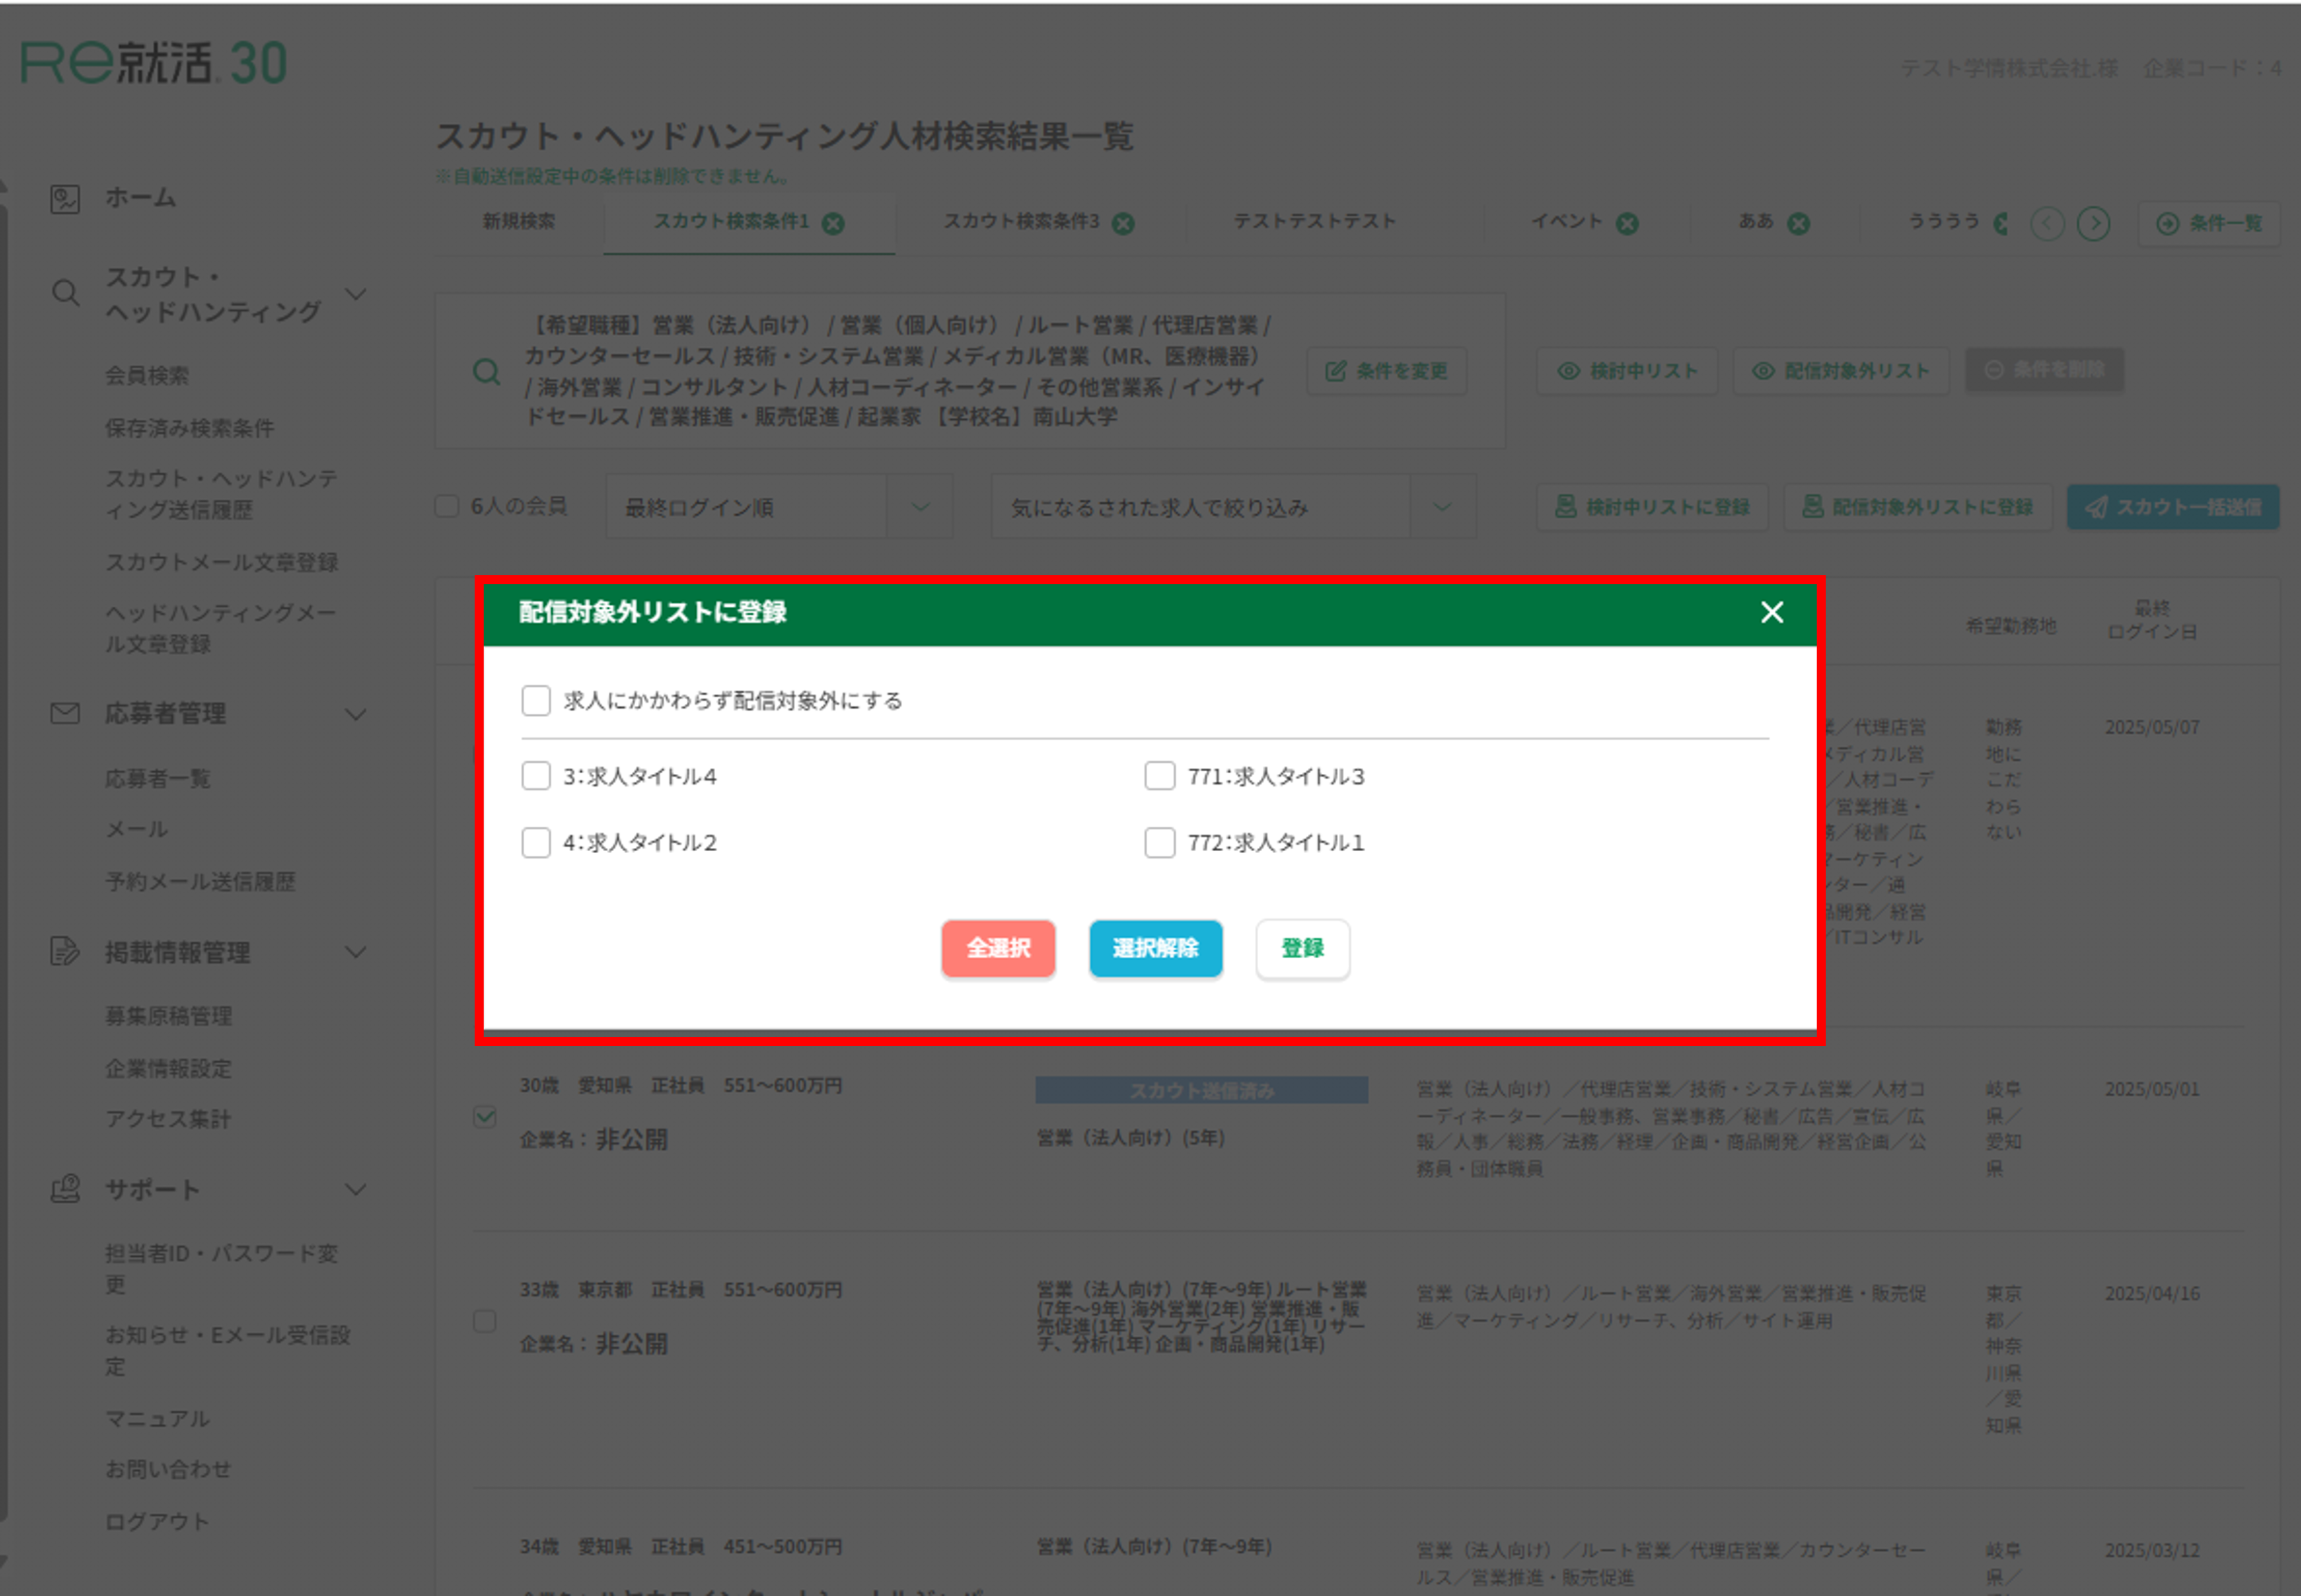Uncheck the 30歳 愛知県 member row checkbox
2301x1596 pixels.
tap(484, 1116)
